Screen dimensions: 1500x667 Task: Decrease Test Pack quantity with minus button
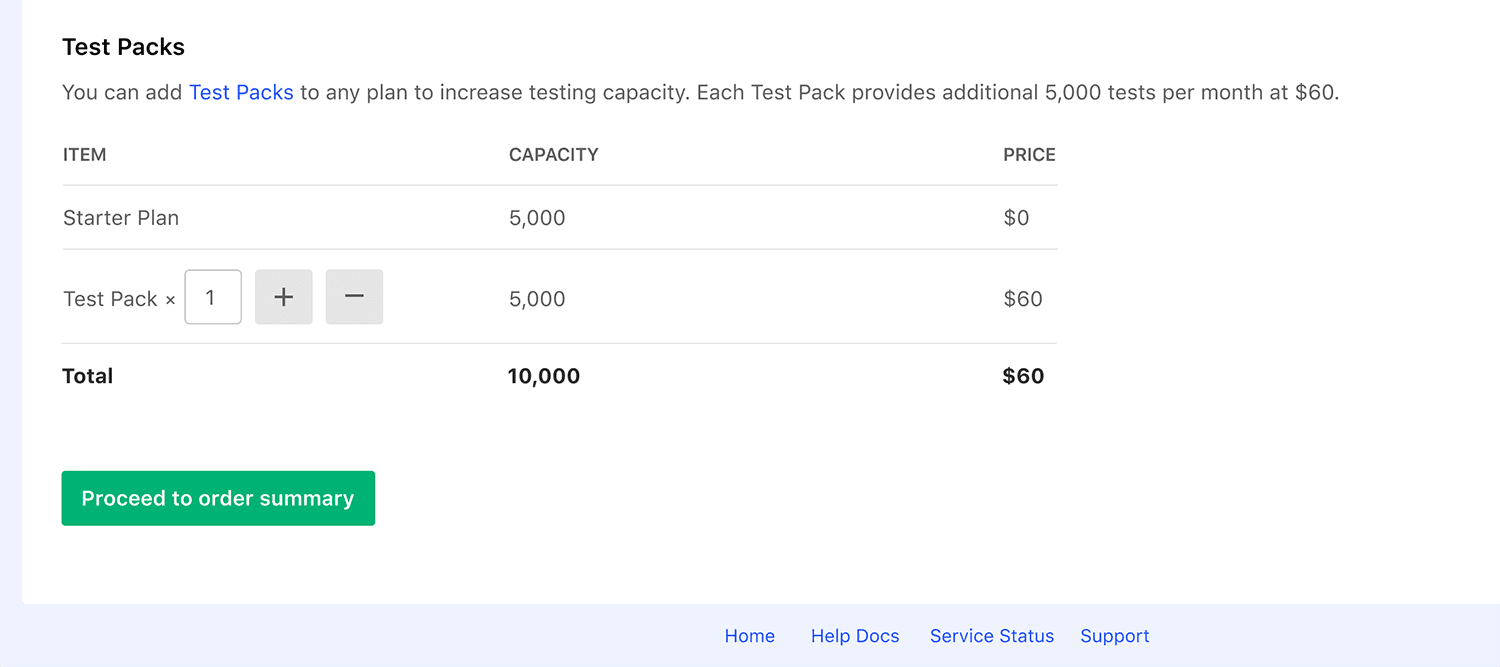(354, 296)
